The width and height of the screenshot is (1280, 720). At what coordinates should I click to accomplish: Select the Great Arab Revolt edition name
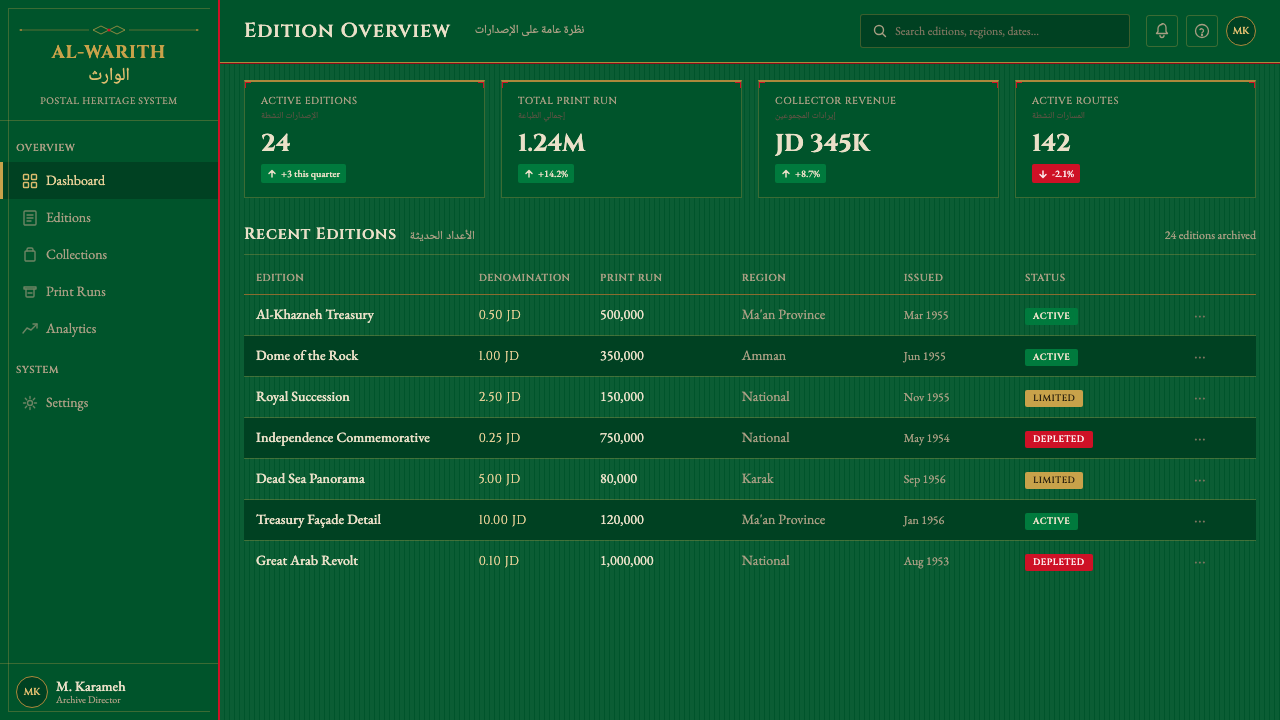click(x=307, y=561)
